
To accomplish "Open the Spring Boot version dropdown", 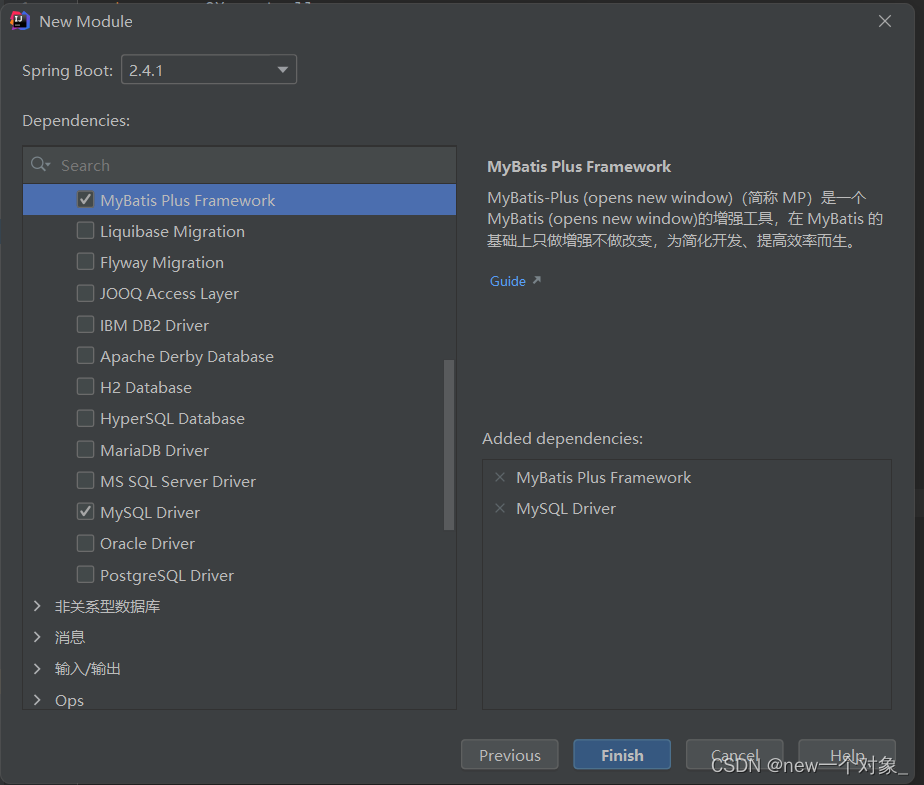I will pos(209,70).
